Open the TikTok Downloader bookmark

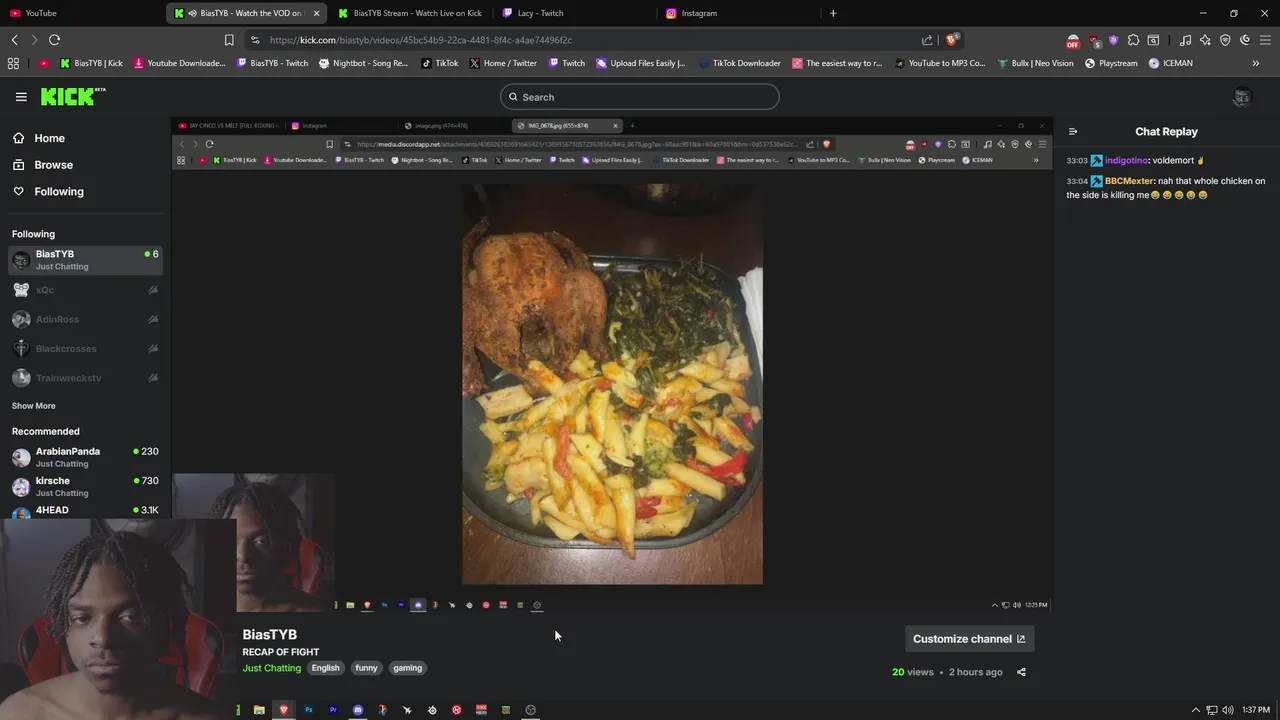point(740,63)
